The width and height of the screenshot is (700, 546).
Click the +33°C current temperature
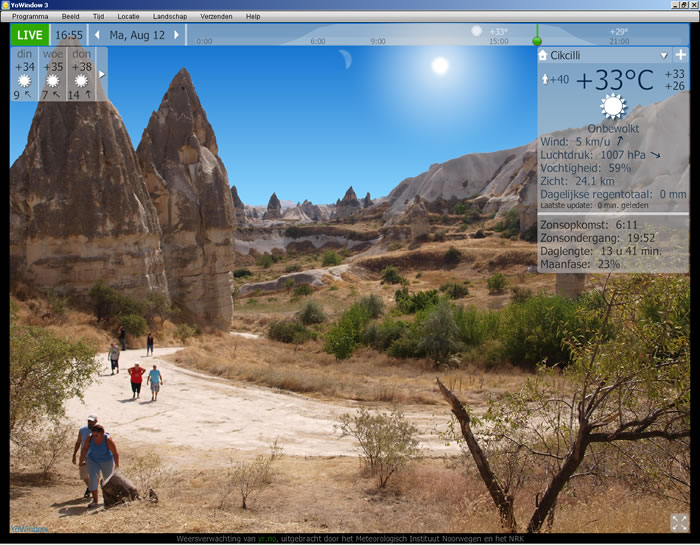[x=615, y=80]
